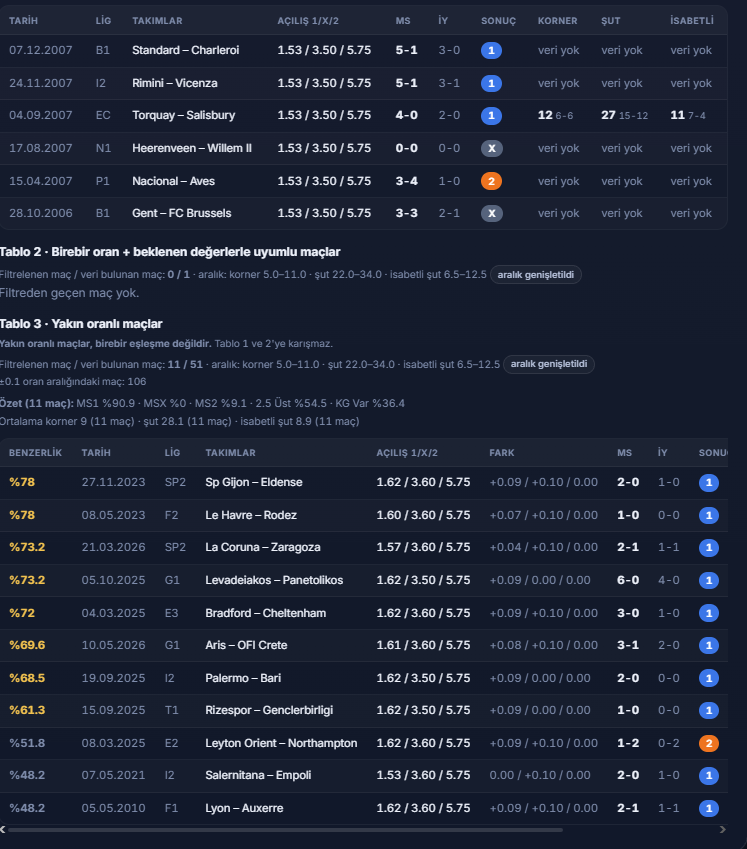Click the Bradford – Cheltenham match name
This screenshot has height=849, width=747.
point(266,613)
